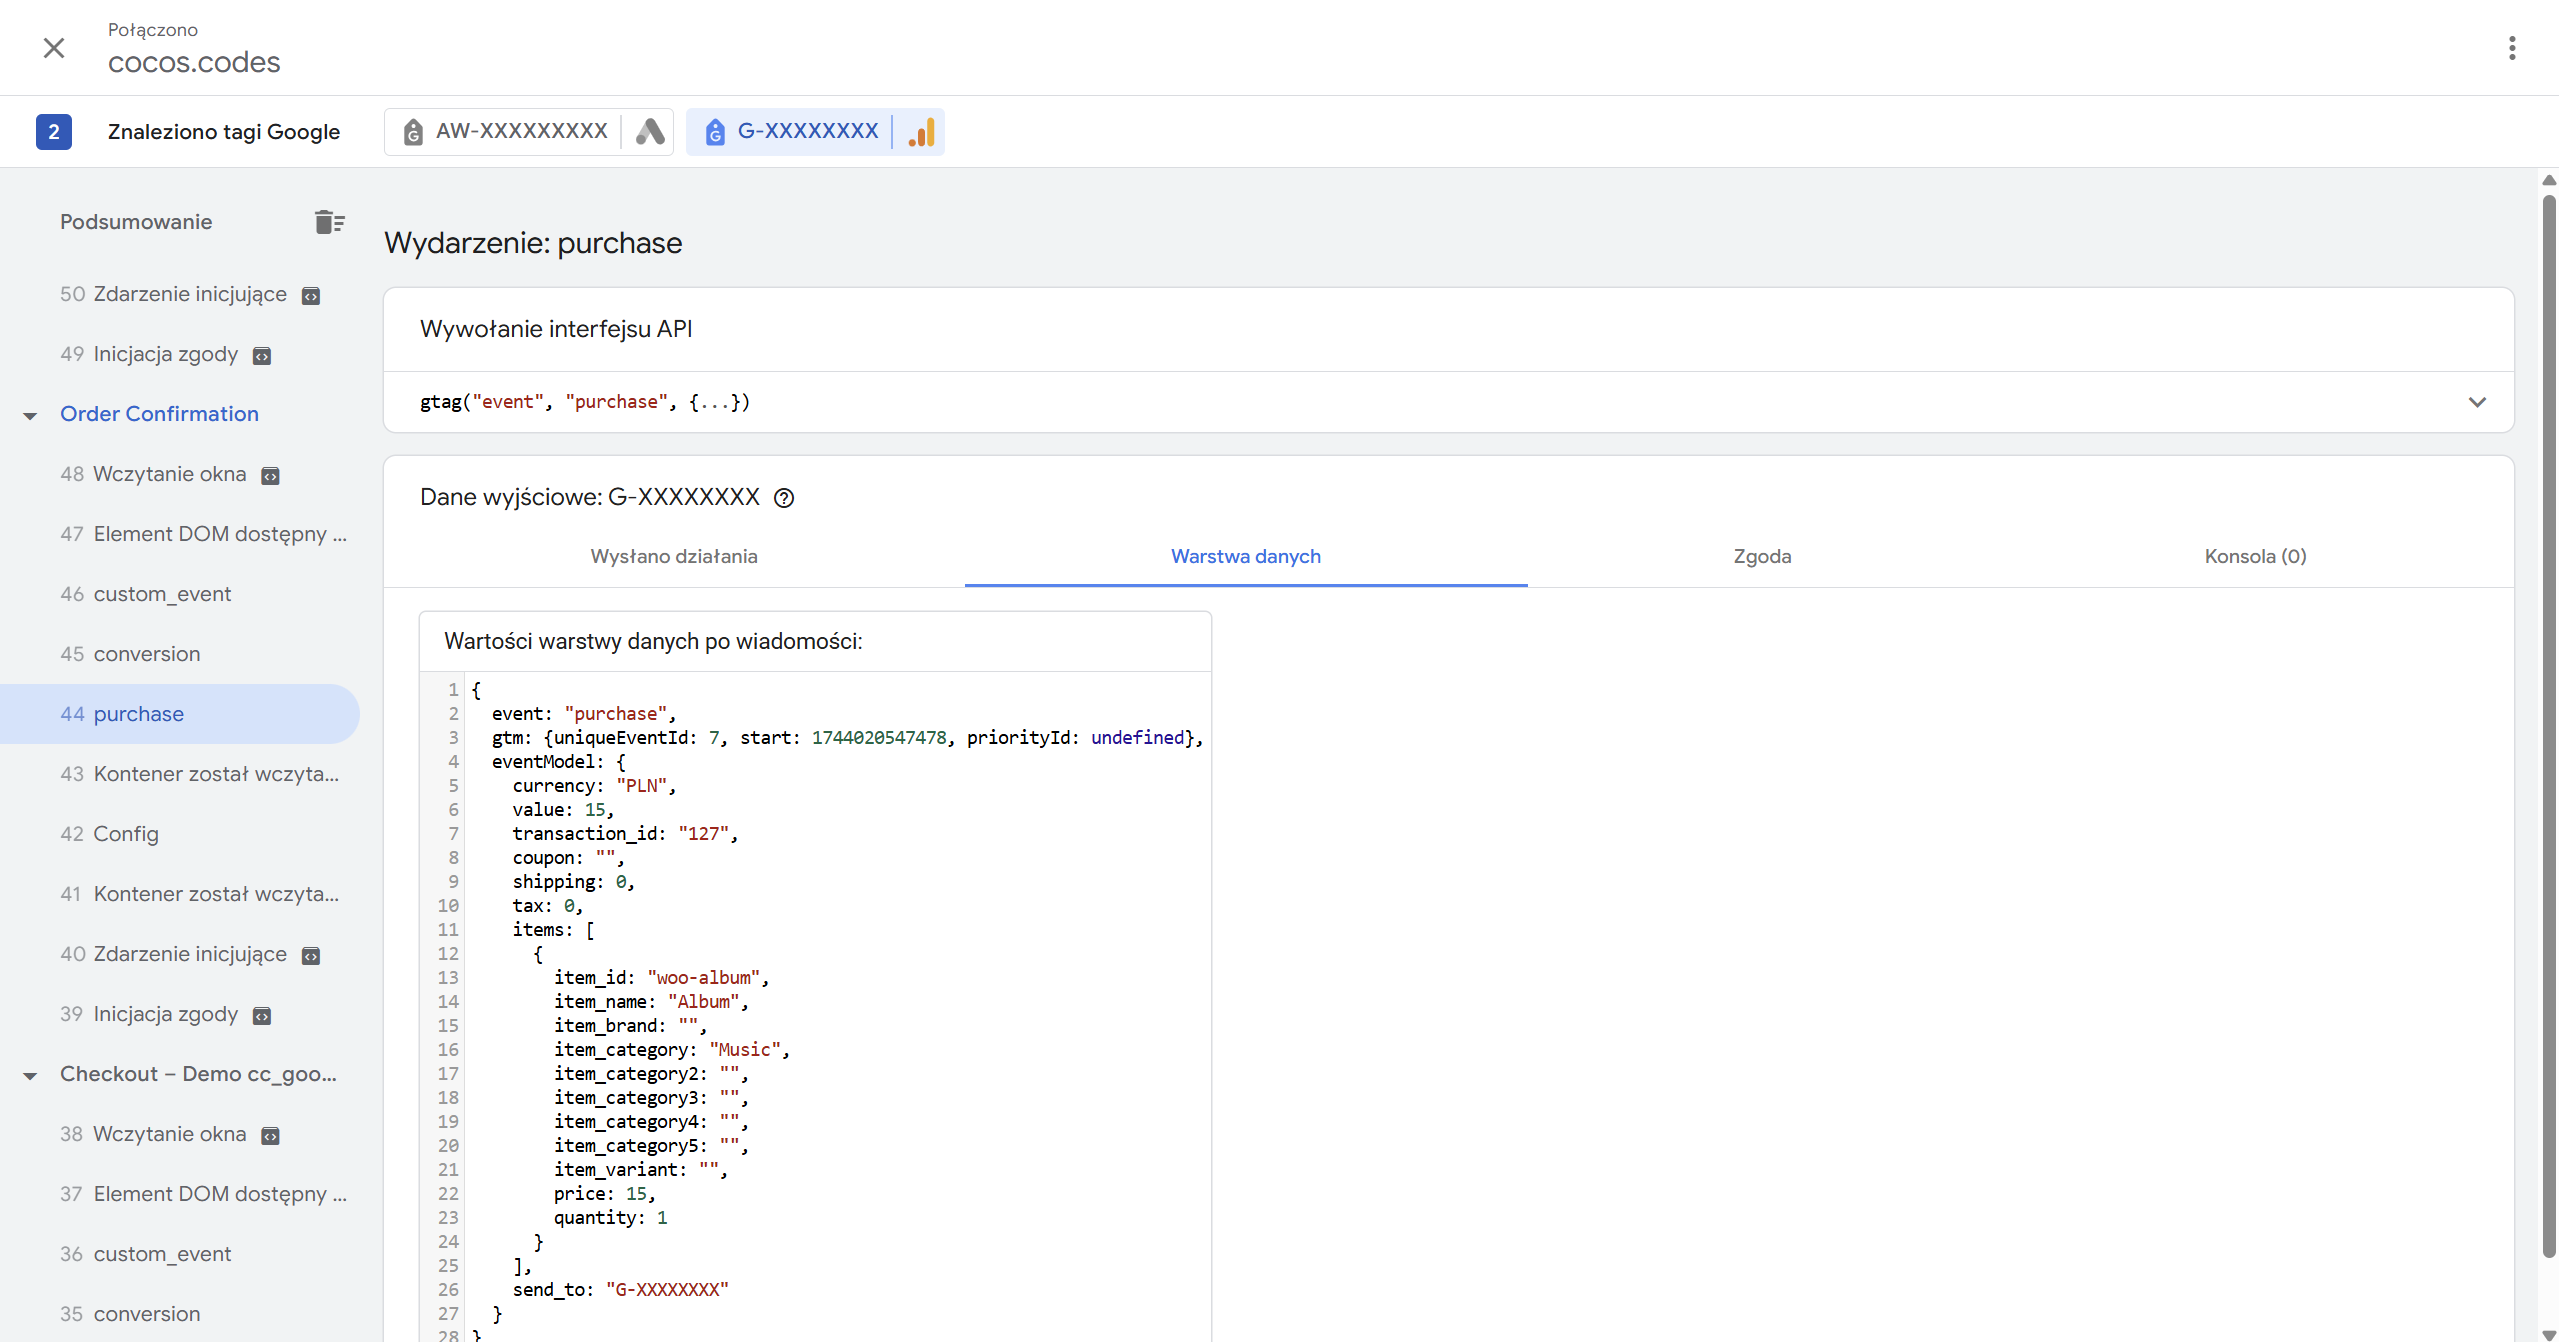Click code icon next to 39 Inicjacja zgody
The image size is (2559, 1342).
point(262,1016)
